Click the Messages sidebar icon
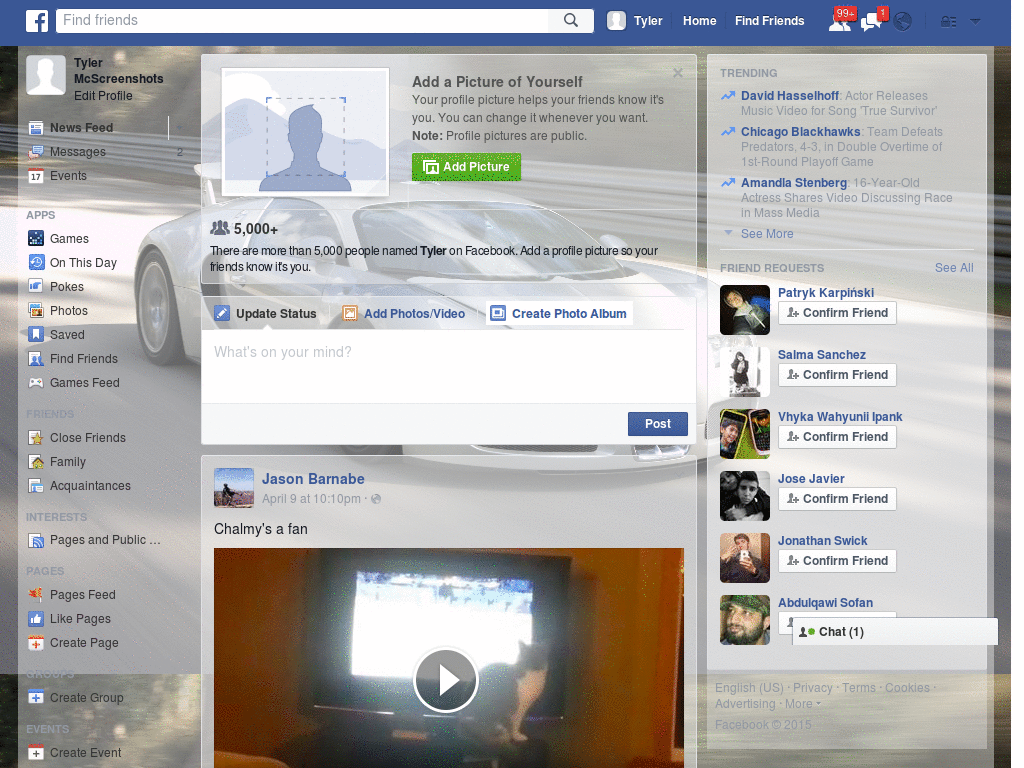Screen dimensions: 1024x768 pos(36,152)
